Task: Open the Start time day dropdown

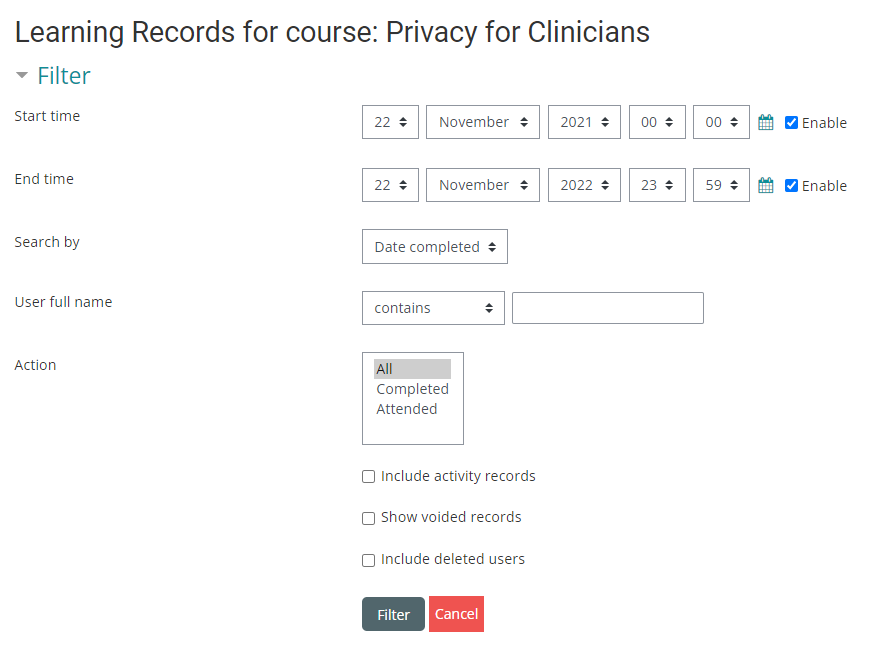Action: click(x=390, y=122)
